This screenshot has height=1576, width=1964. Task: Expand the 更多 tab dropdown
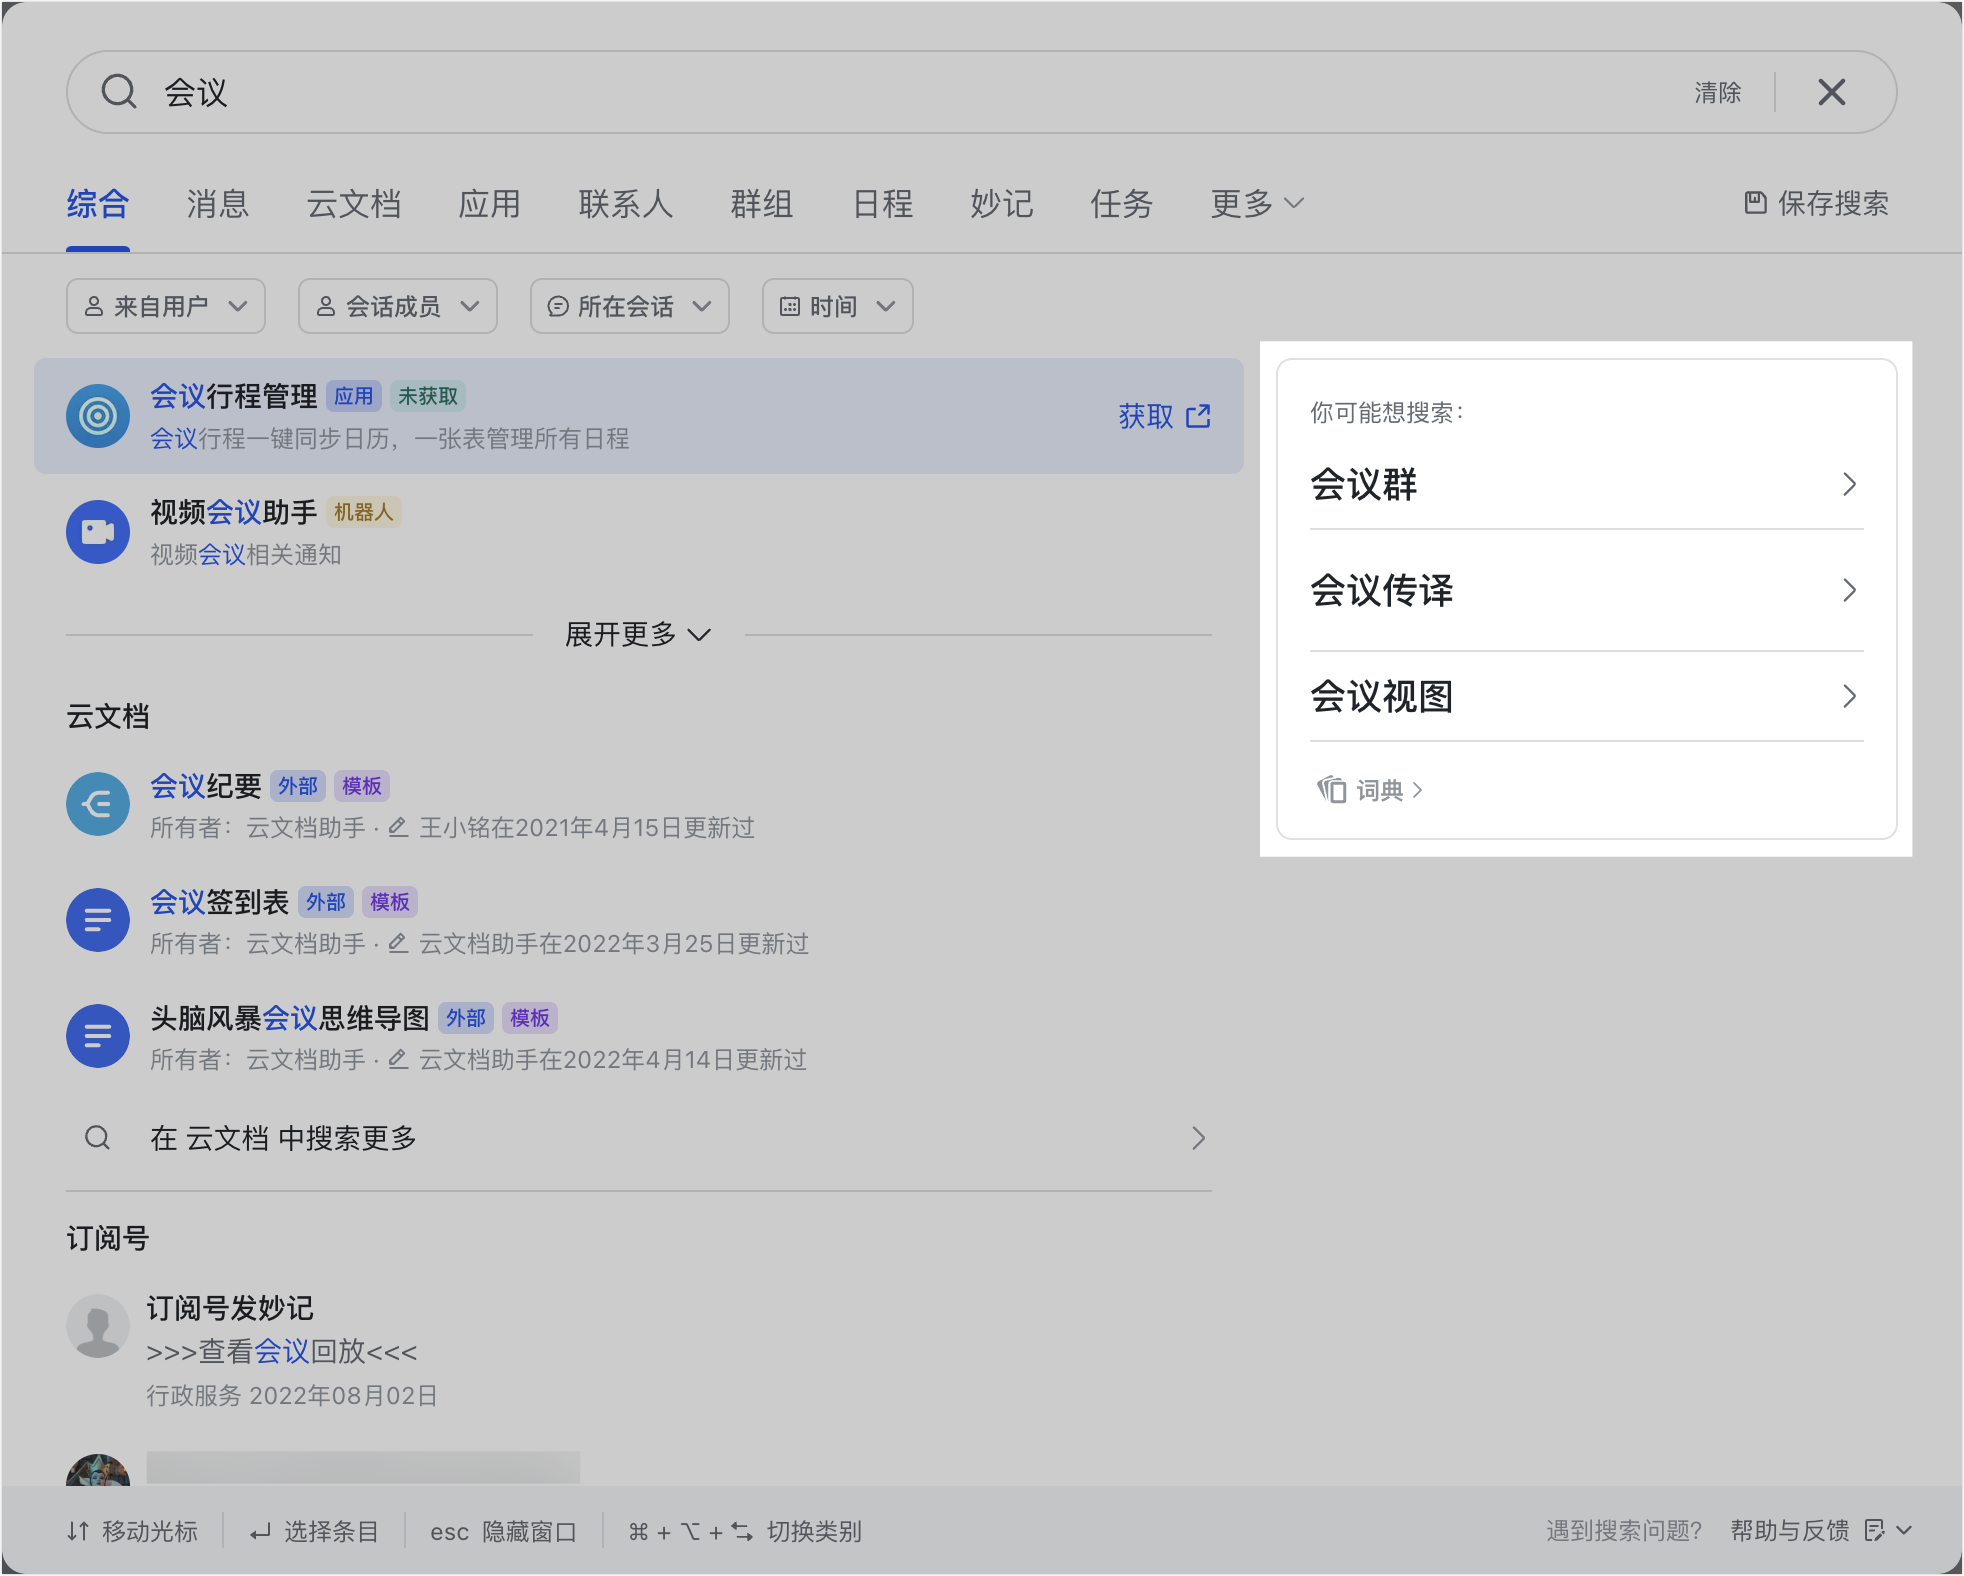point(1257,204)
